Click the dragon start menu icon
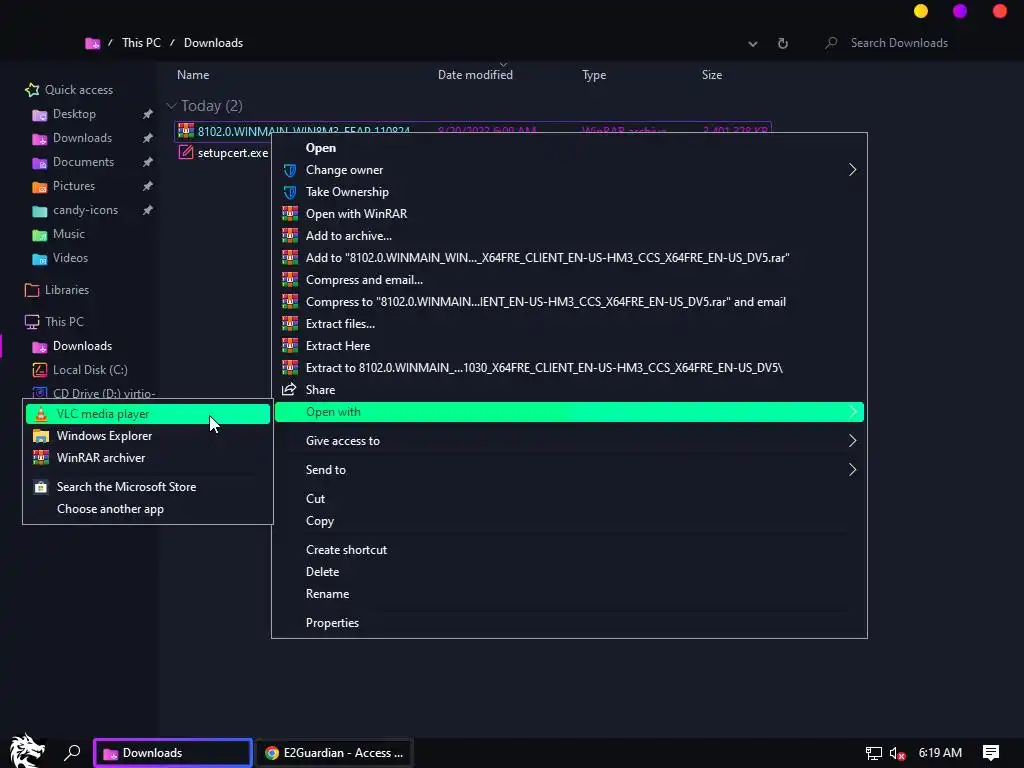 click(27, 752)
